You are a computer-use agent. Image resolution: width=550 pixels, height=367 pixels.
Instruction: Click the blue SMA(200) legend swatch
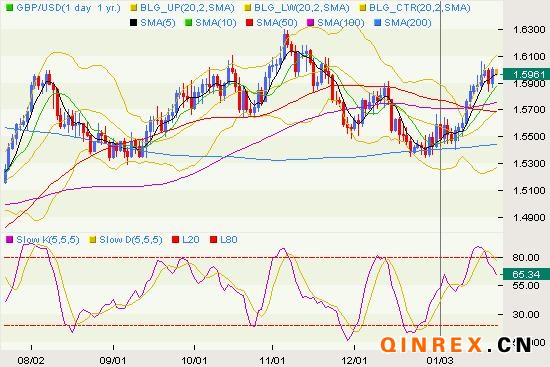377,23
